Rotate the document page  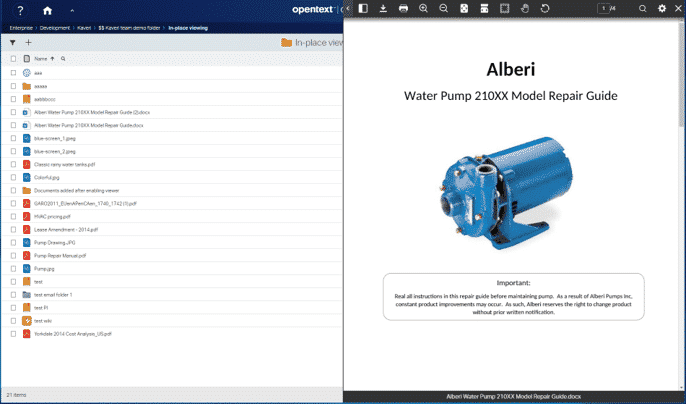pos(545,8)
